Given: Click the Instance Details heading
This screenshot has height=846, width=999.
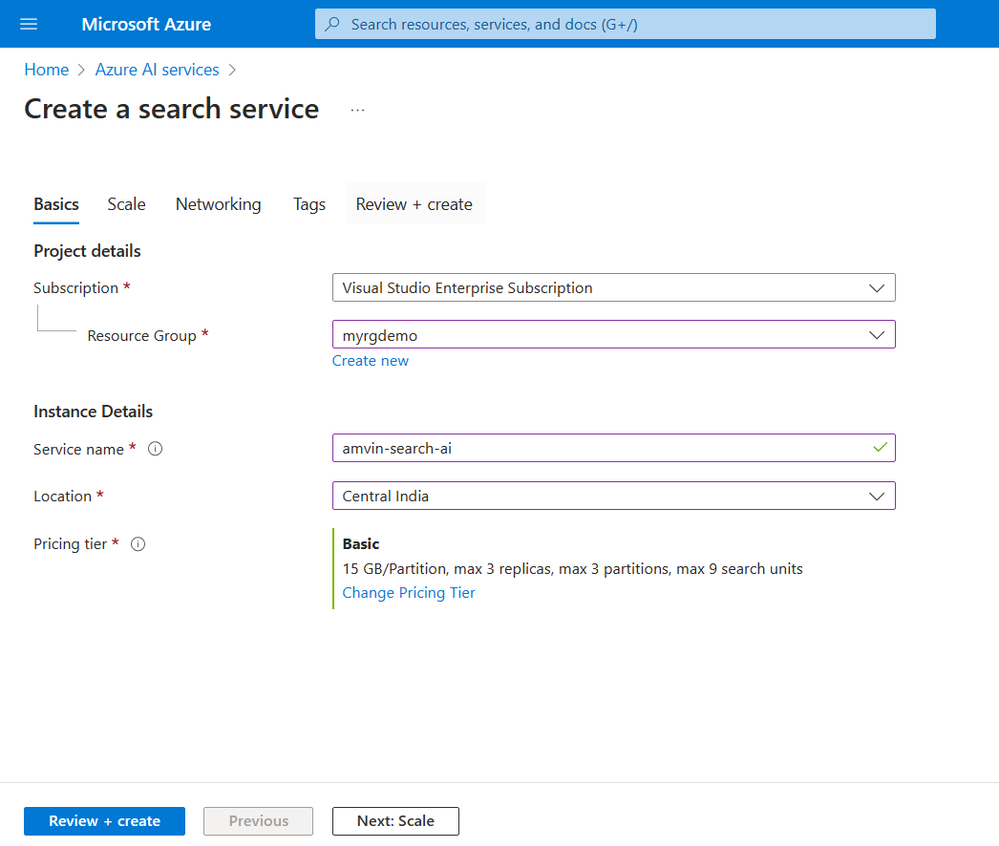Looking at the screenshot, I should tap(93, 412).
